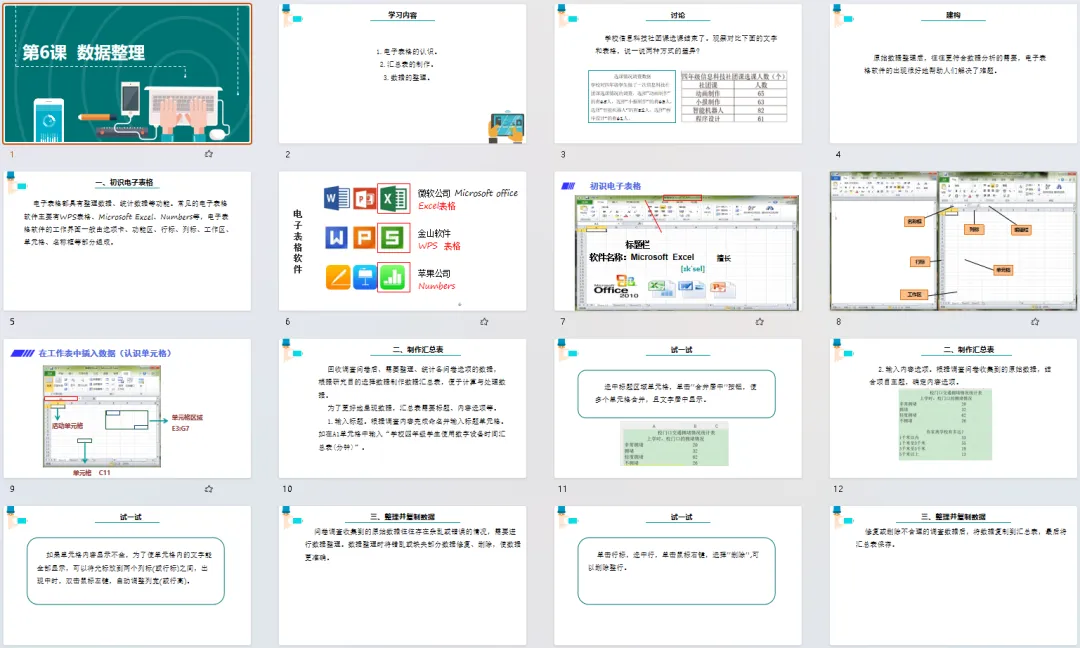Click slide number label "8"
Viewport: 1080px width, 648px height.
[838, 322]
